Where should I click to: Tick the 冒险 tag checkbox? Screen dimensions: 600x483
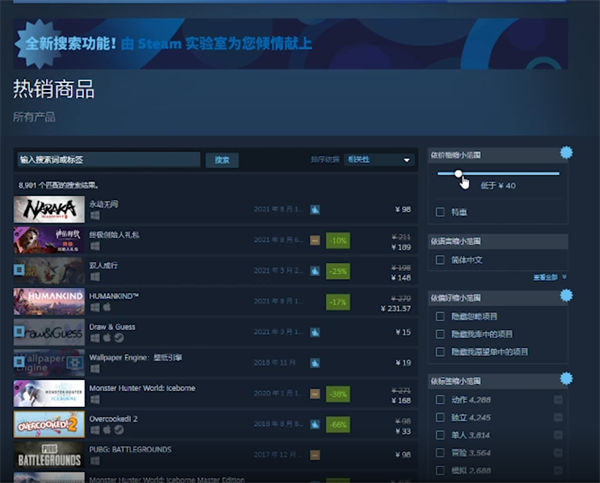(440, 453)
